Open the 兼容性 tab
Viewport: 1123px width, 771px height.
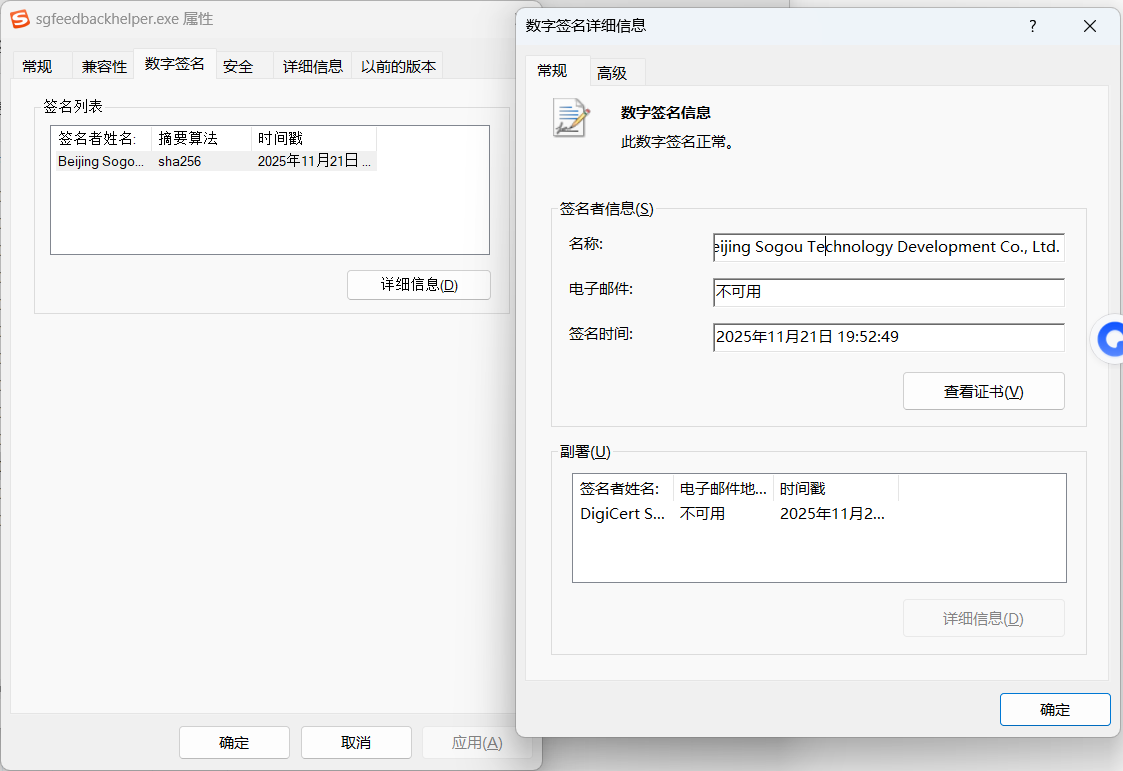(104, 67)
